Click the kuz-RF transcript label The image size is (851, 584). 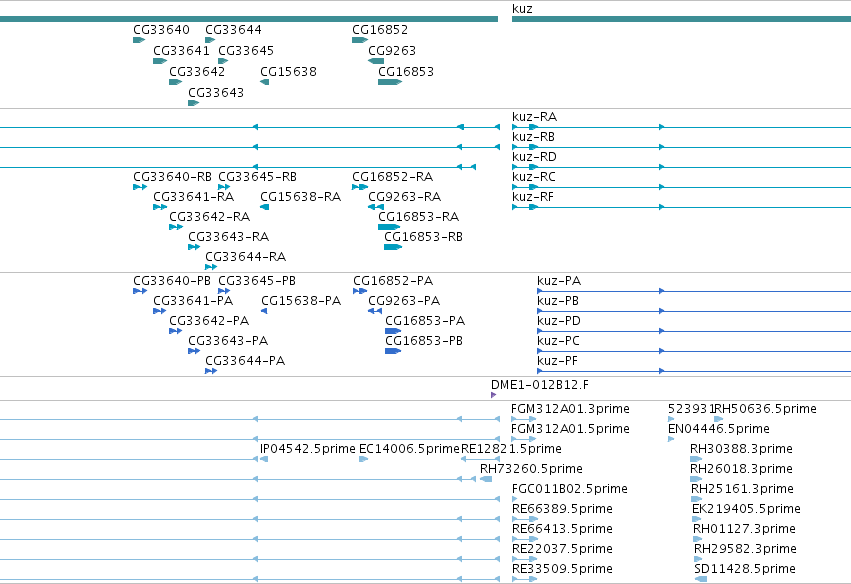[x=533, y=197]
